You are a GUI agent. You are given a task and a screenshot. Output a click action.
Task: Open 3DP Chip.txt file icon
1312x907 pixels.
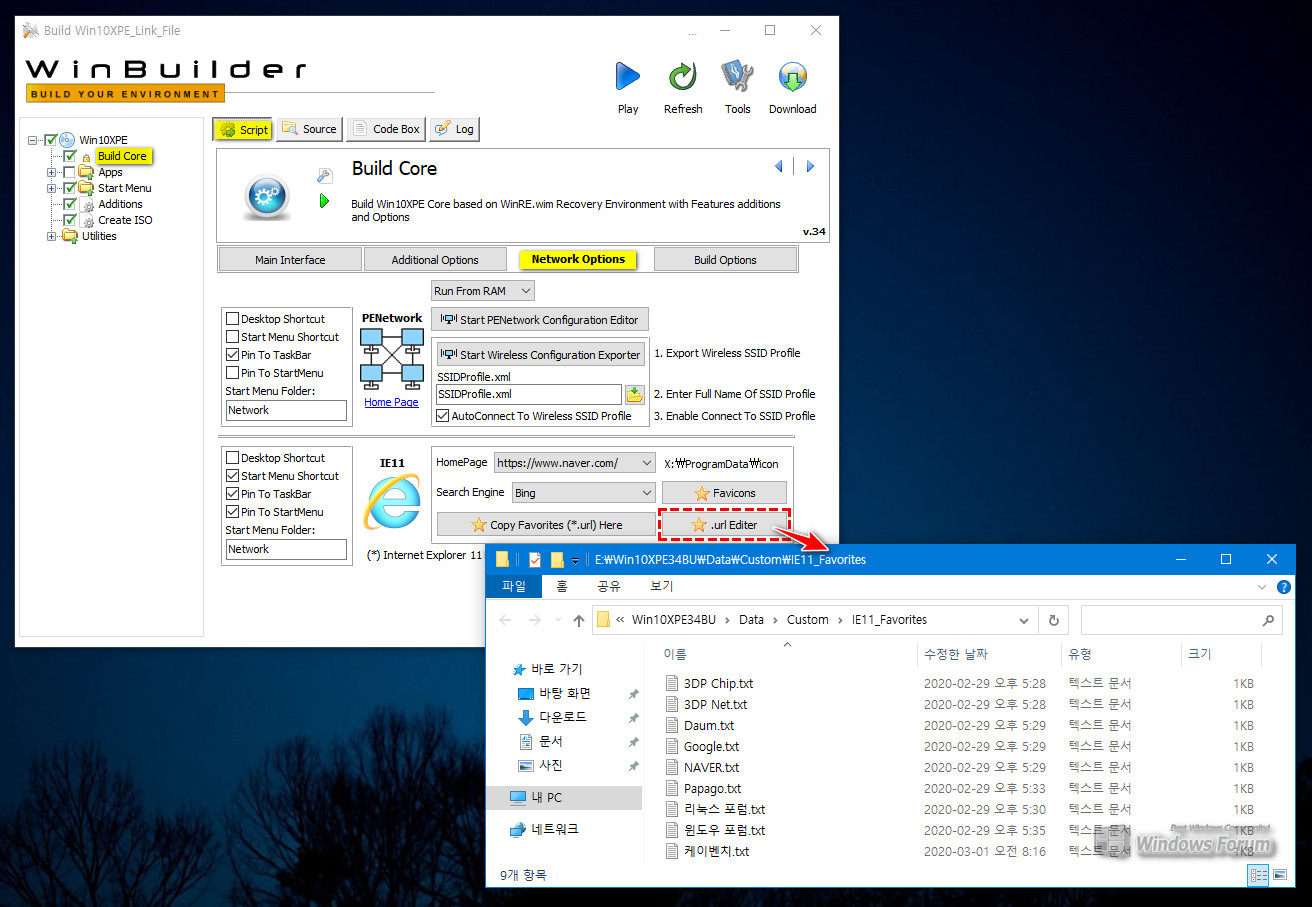pyautogui.click(x=673, y=684)
